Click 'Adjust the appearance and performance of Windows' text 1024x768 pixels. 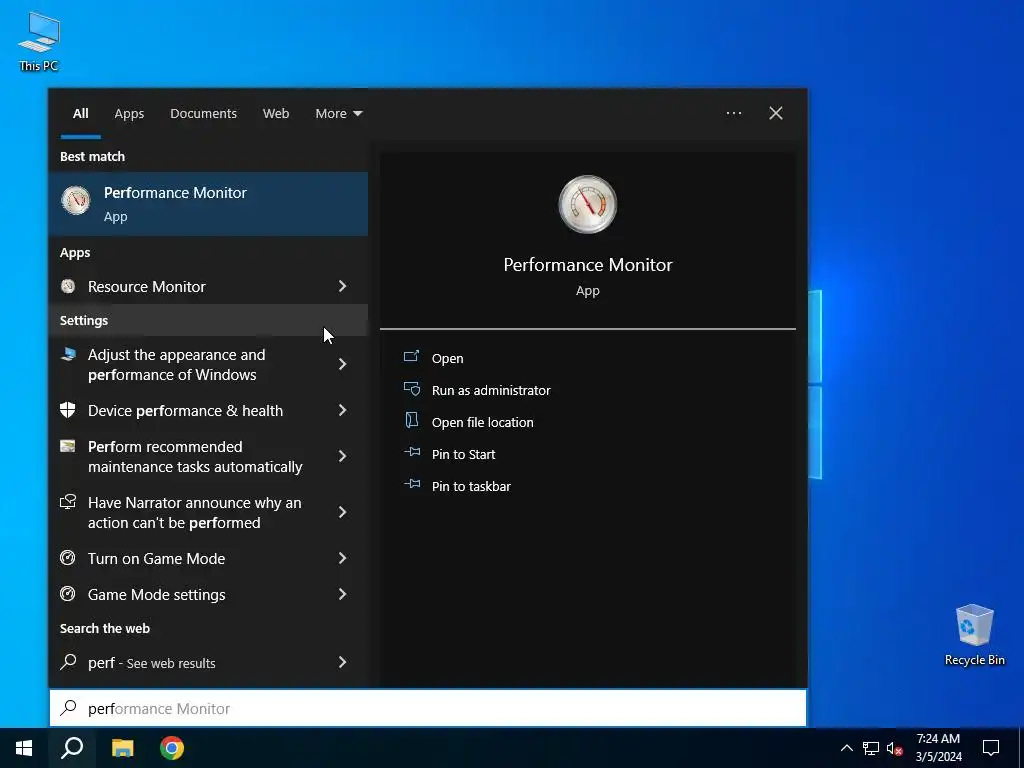click(x=176, y=364)
